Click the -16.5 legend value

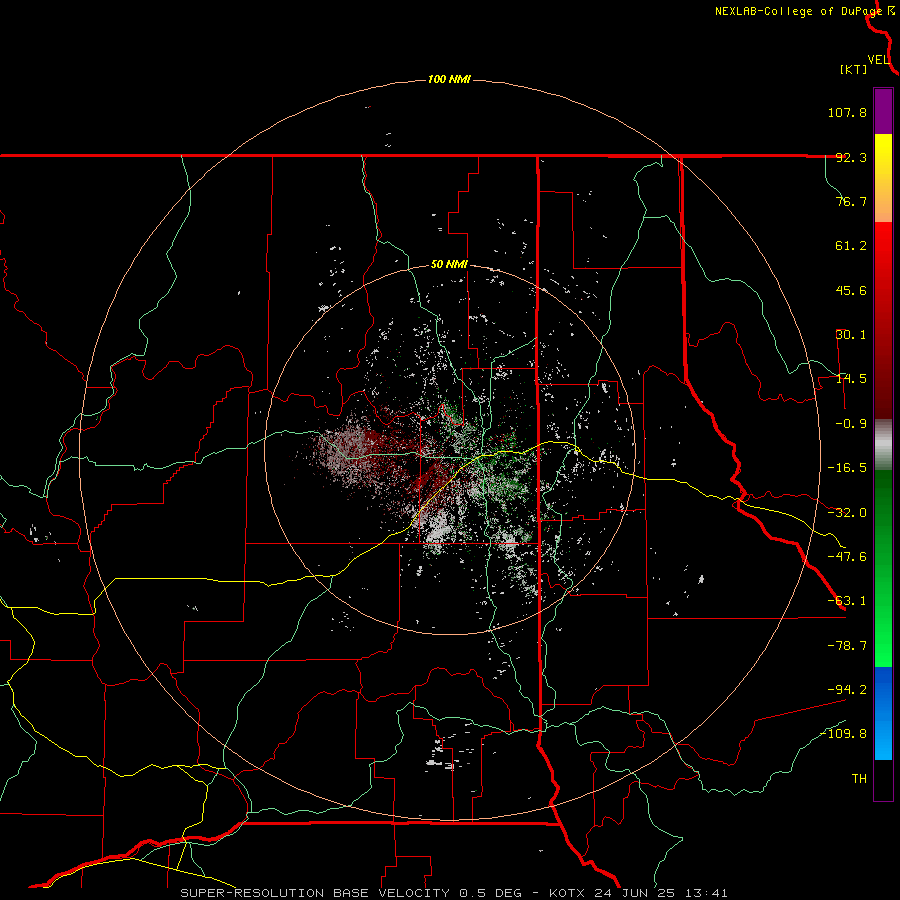click(847, 468)
